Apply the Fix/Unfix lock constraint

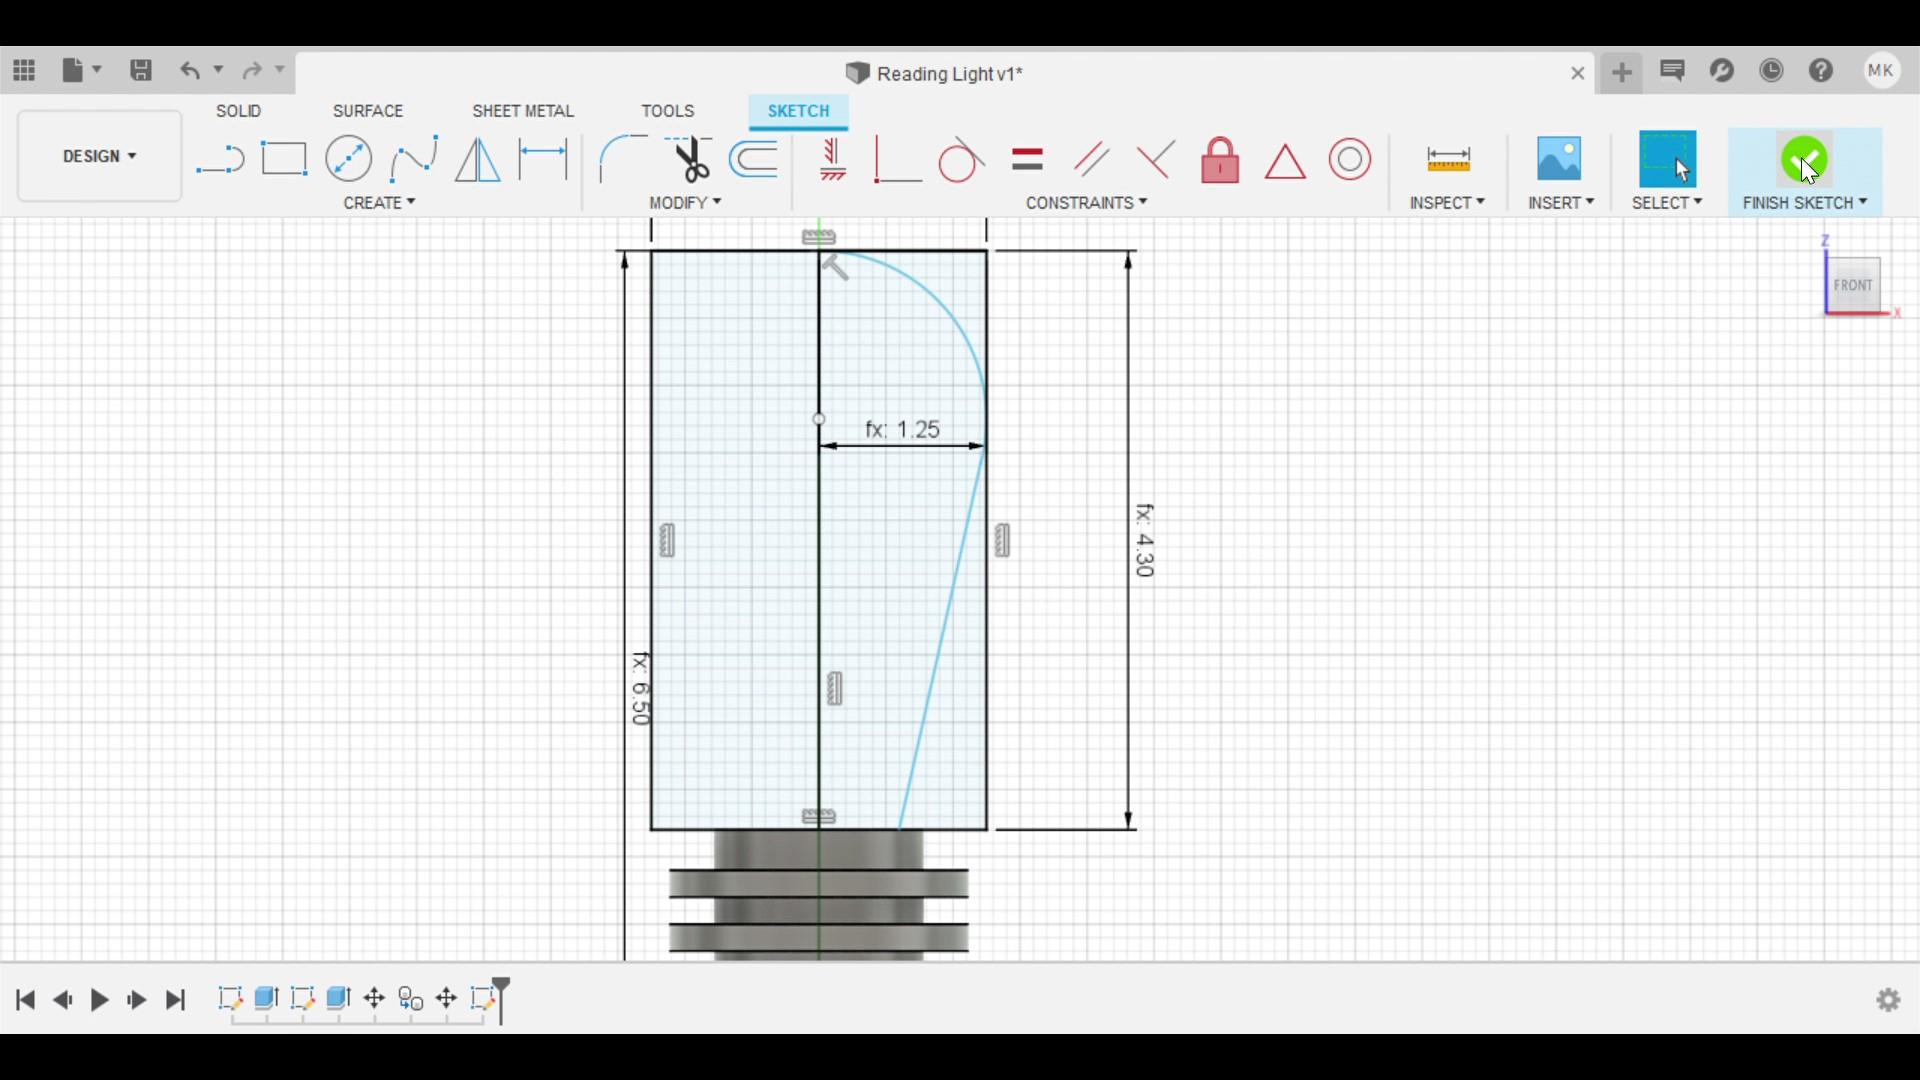[x=1220, y=160]
